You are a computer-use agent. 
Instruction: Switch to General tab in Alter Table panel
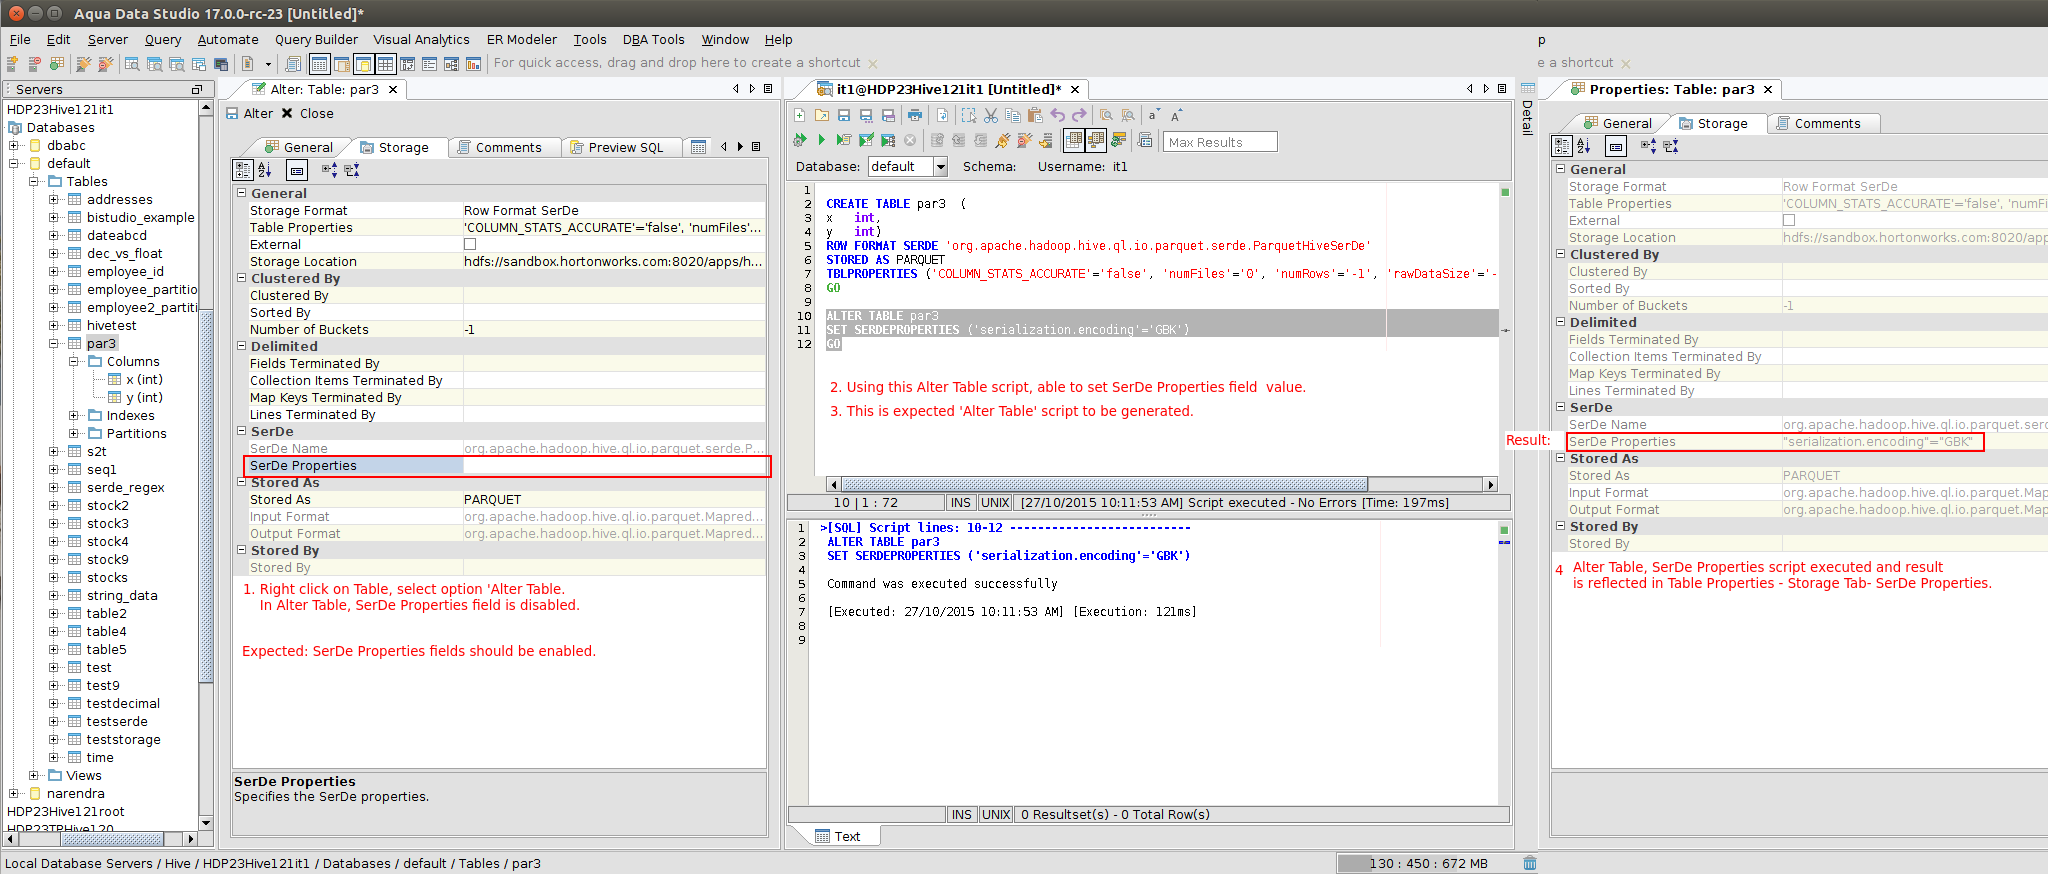299,148
